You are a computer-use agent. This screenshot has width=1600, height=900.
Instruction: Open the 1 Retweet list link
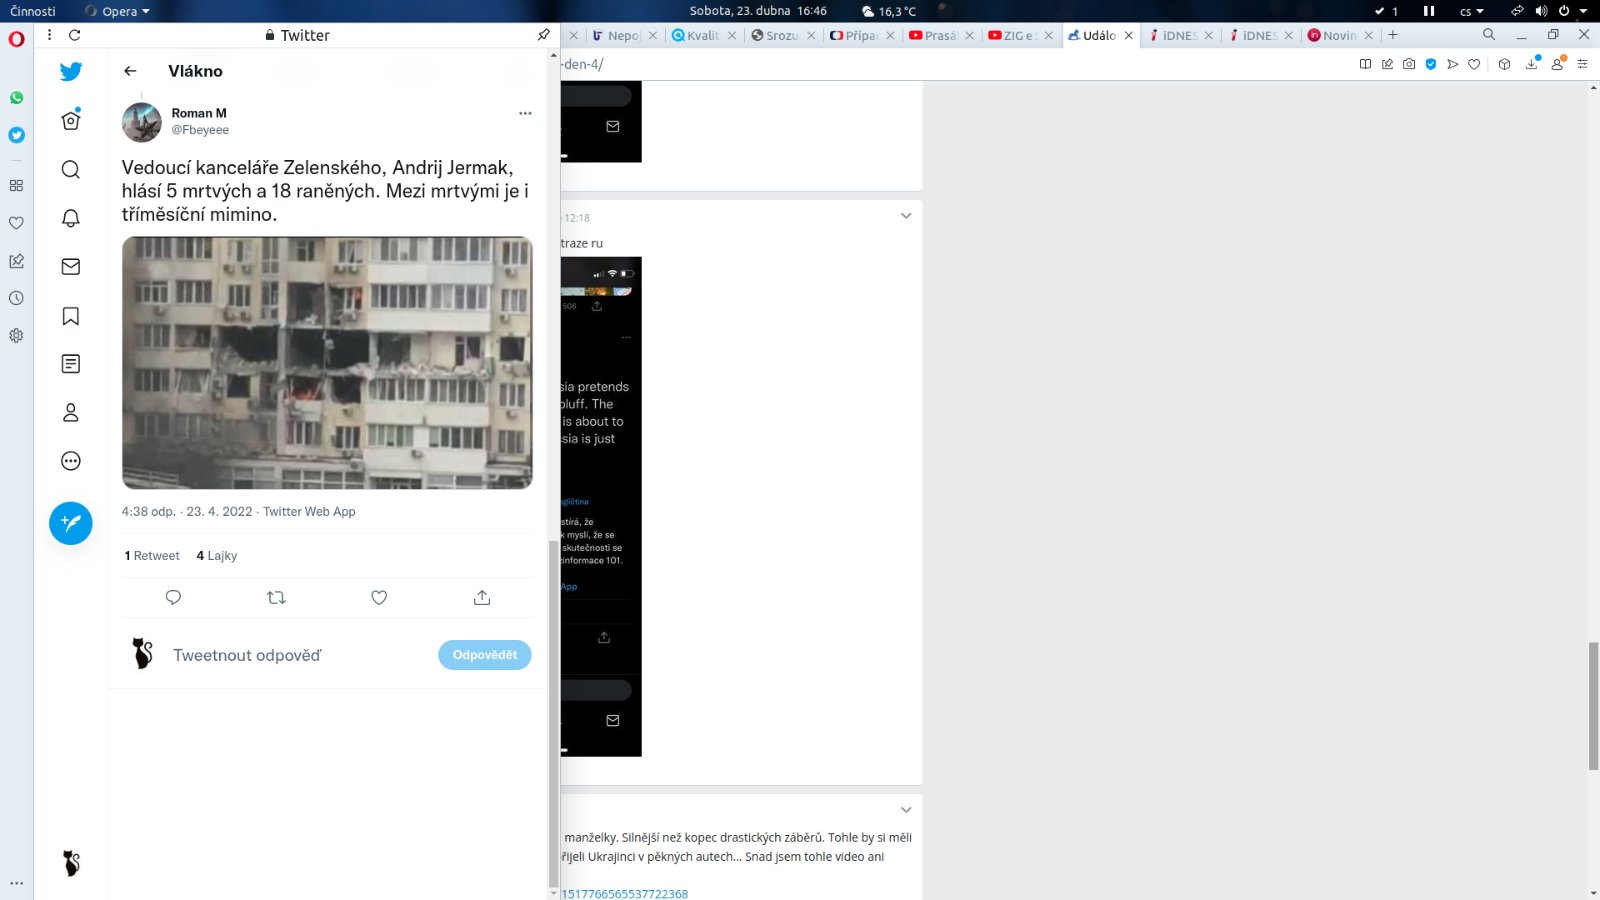pyautogui.click(x=152, y=556)
